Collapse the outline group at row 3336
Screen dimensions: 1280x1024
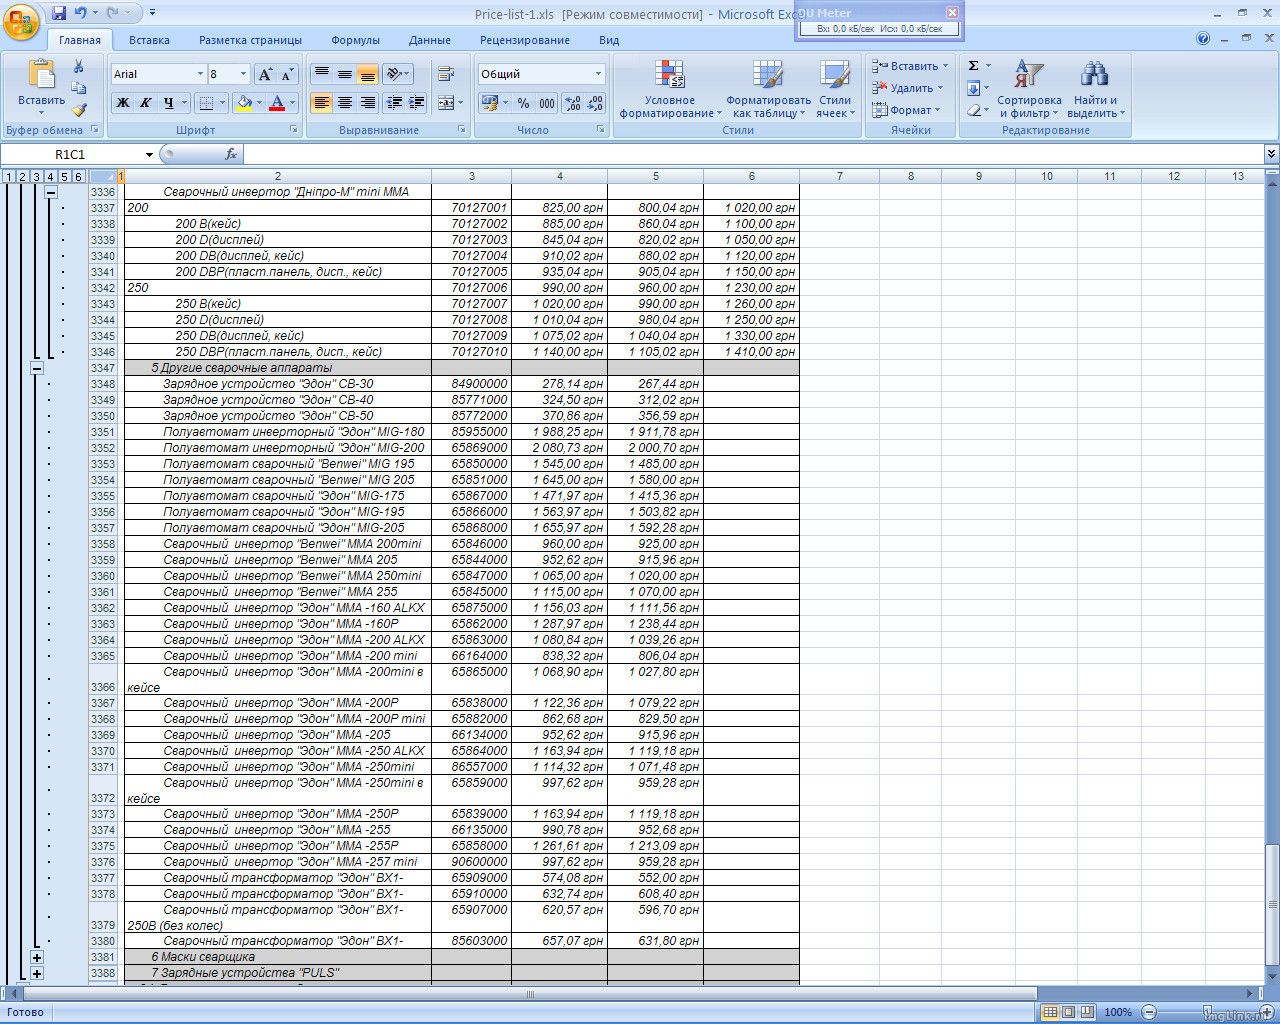[x=51, y=192]
